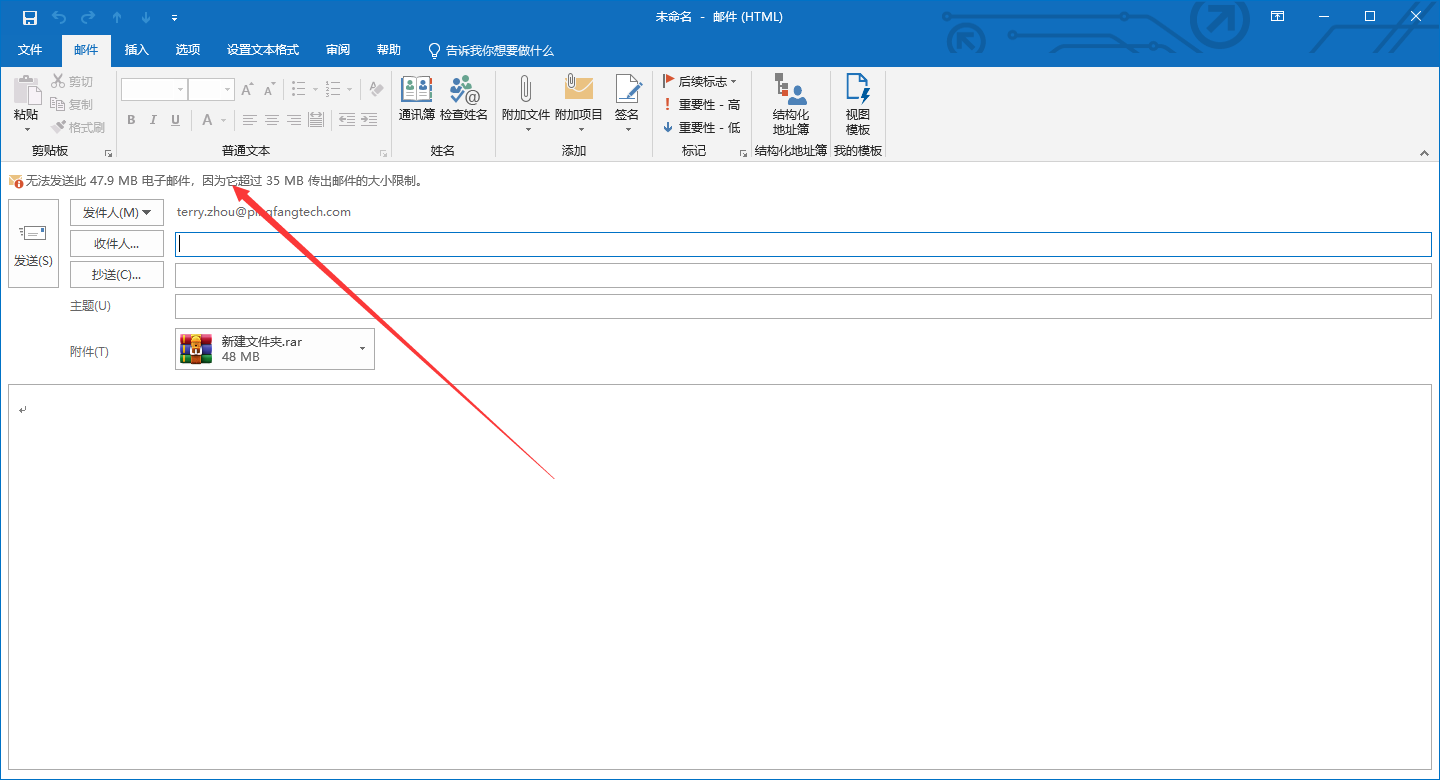1440x780 pixels.
Task: Click the 复制 copy button
Action: [72, 105]
